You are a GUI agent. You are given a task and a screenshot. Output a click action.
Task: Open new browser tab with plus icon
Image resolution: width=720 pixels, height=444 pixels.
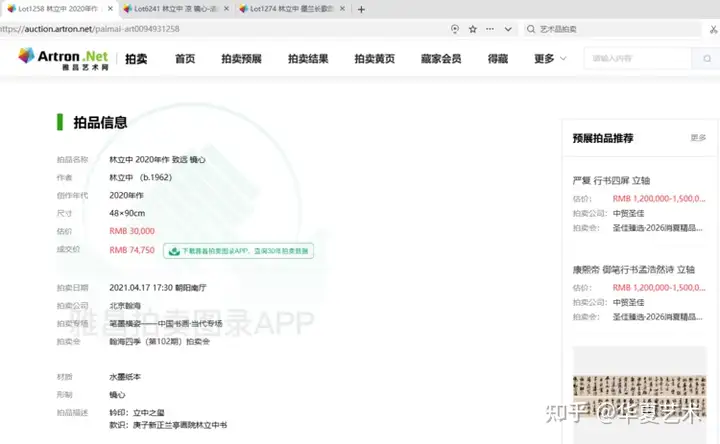click(361, 9)
